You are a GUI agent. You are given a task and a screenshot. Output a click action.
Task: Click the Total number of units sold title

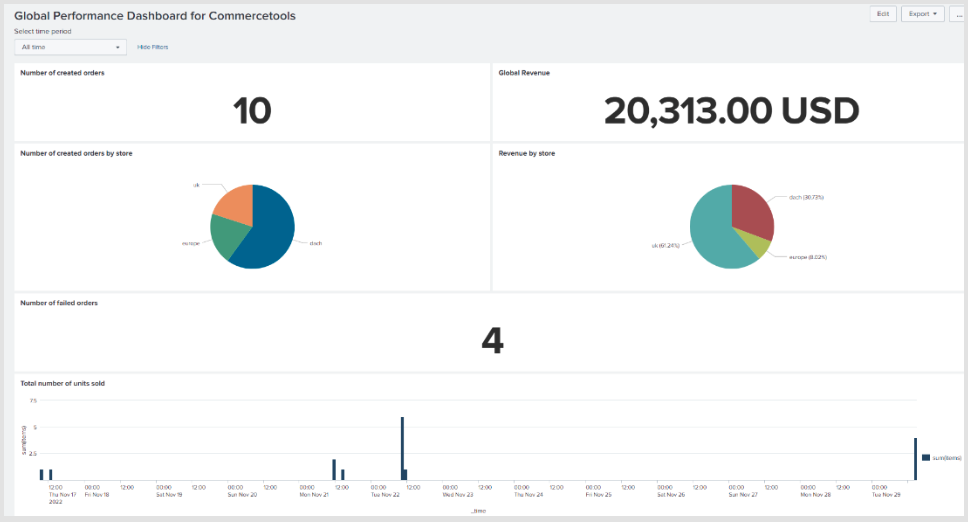62,383
